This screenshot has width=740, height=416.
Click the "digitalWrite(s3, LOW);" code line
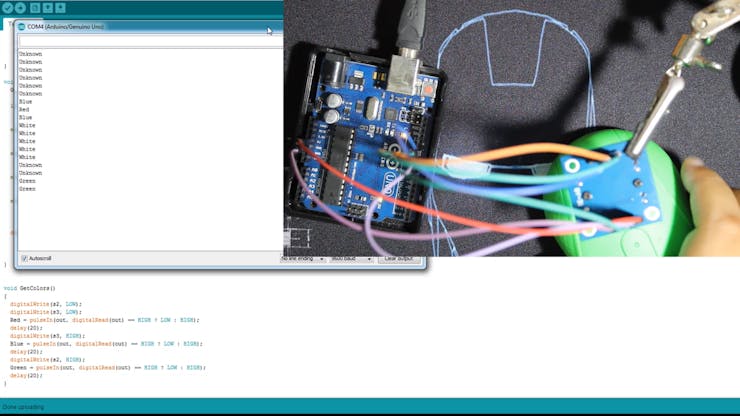click(x=46, y=312)
